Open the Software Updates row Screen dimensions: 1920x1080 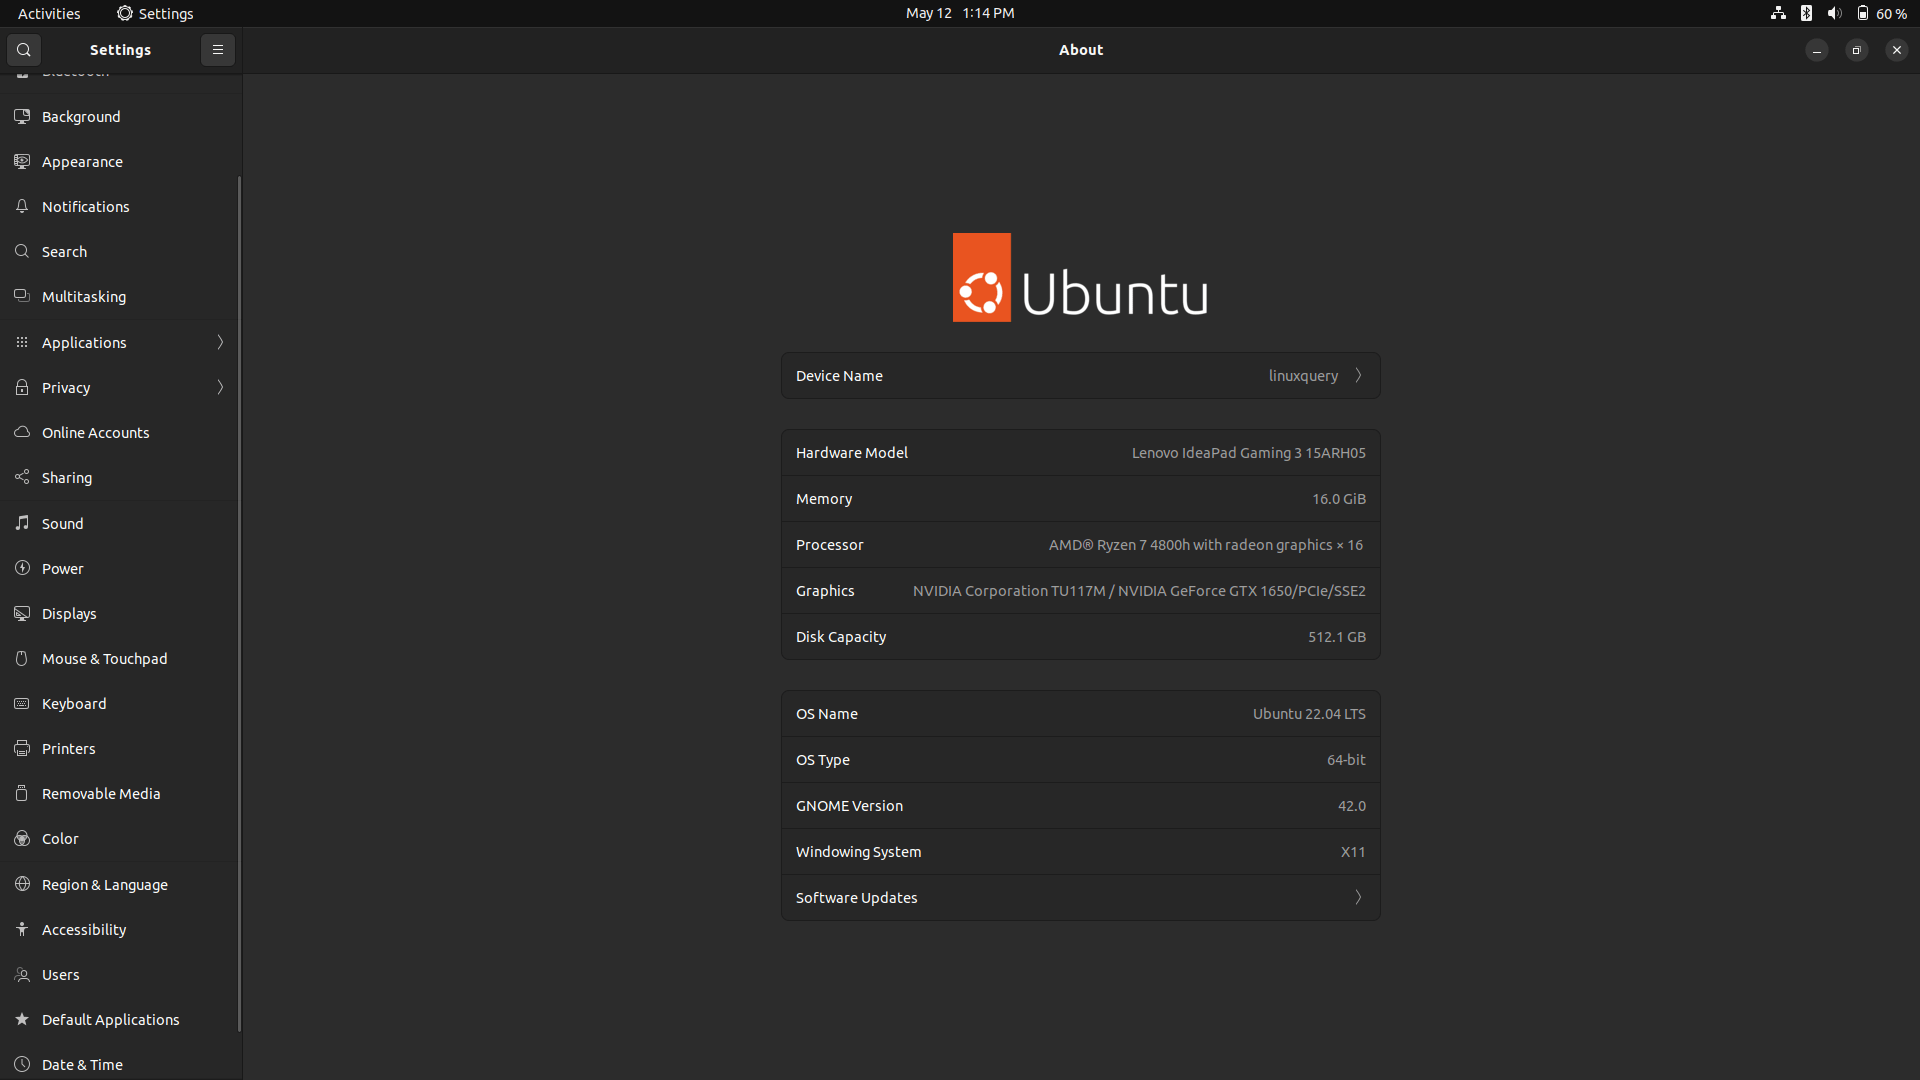[1080, 898]
